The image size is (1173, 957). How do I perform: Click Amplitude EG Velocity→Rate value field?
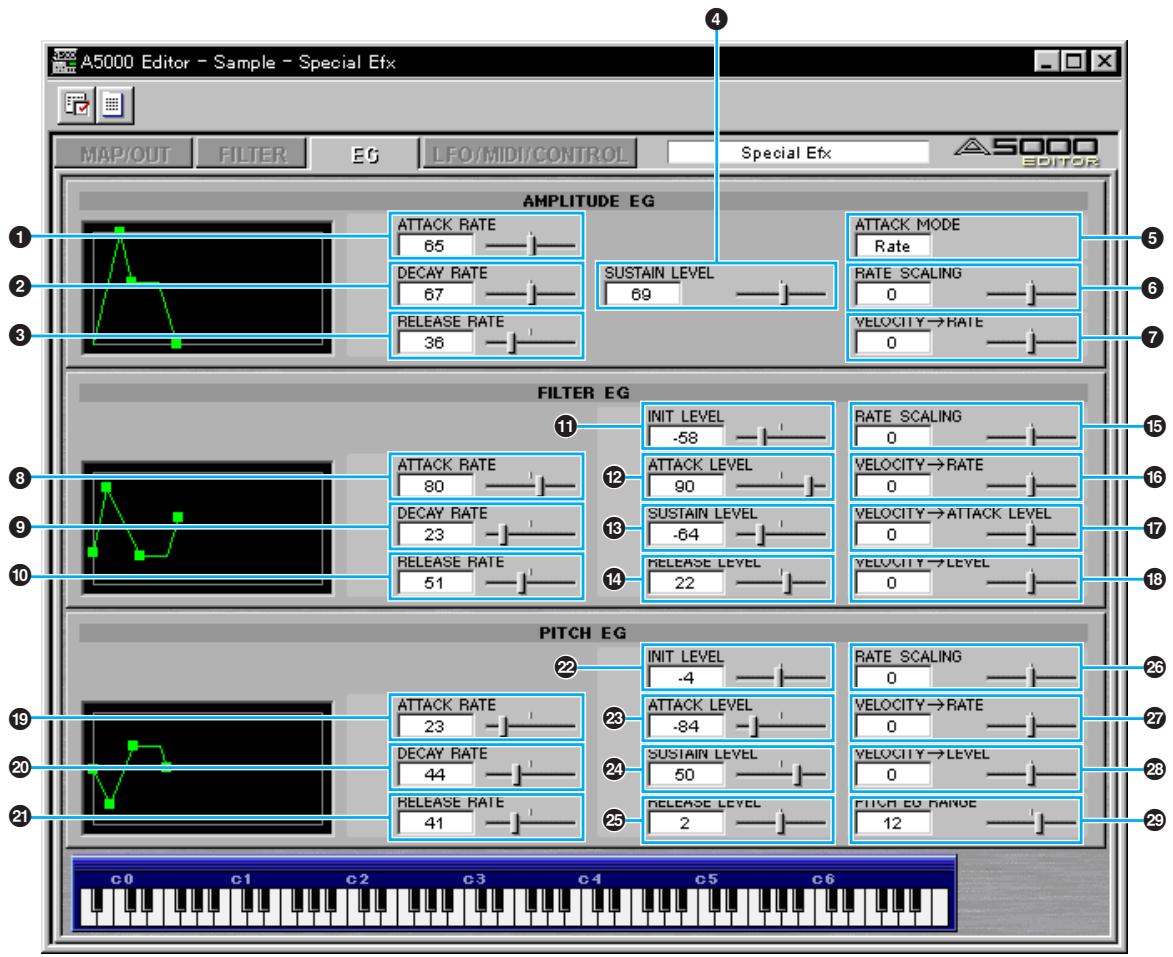coord(892,343)
